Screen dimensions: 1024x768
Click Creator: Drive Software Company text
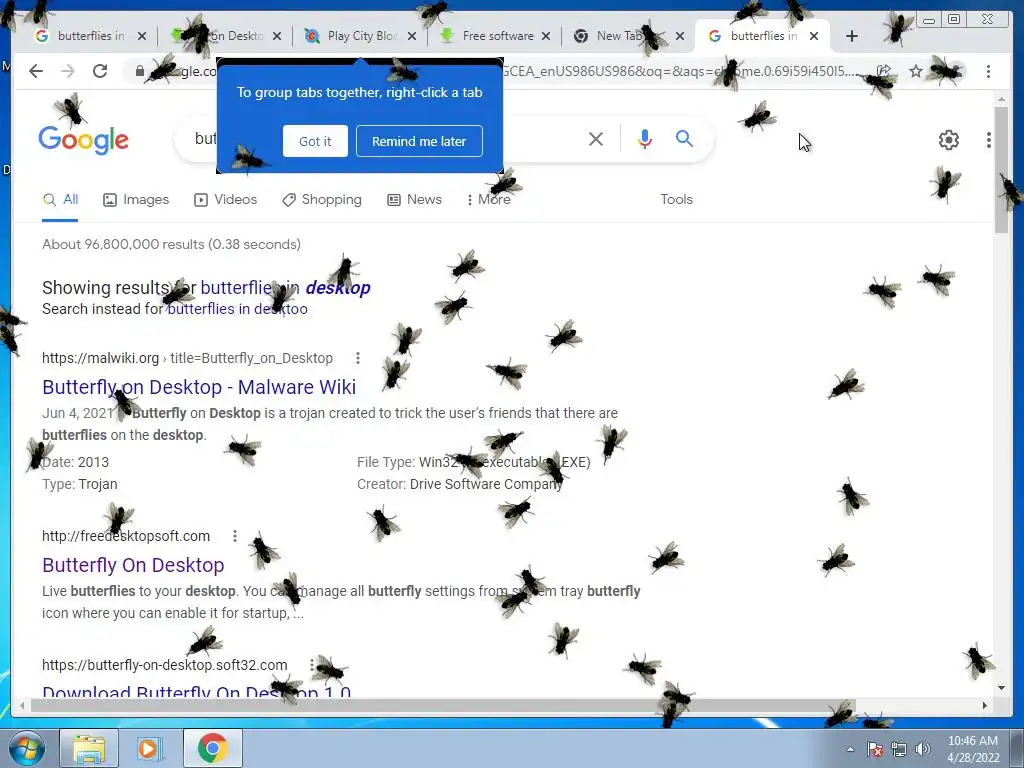(x=460, y=484)
